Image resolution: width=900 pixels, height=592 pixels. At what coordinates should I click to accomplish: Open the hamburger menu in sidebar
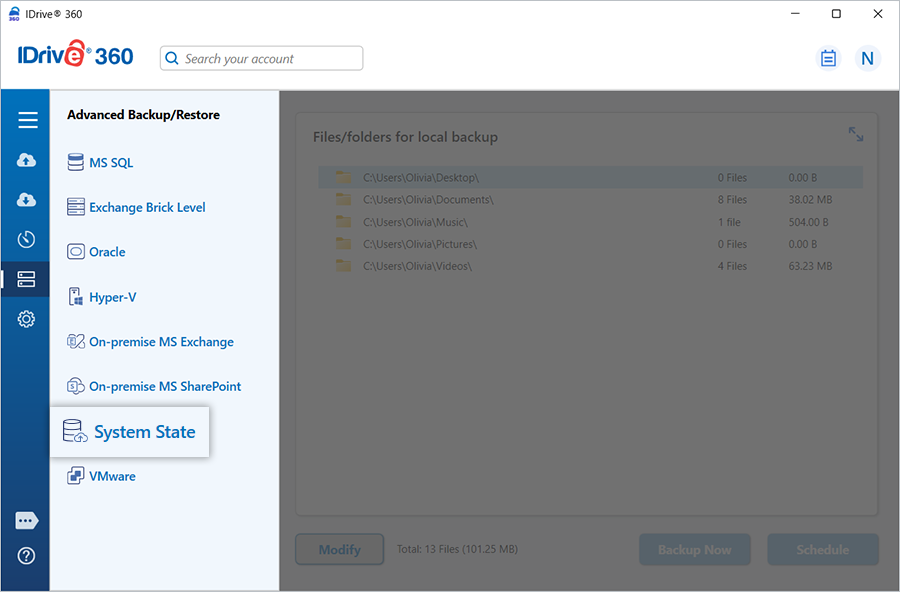tap(27, 120)
